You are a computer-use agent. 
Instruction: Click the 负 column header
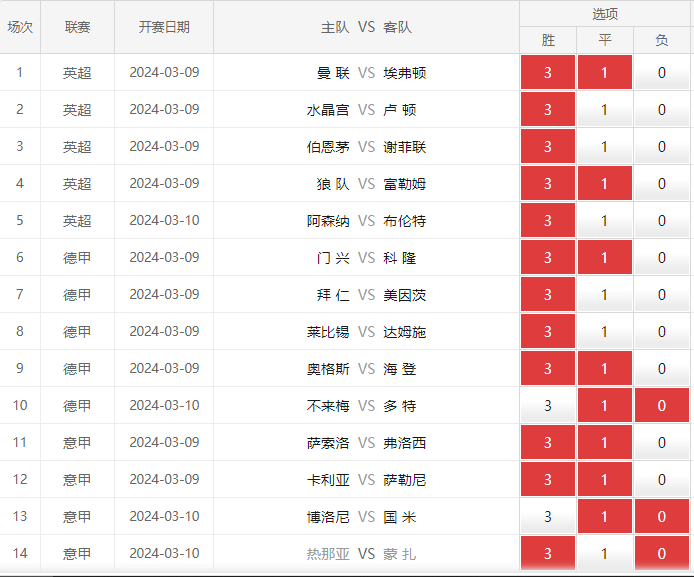tap(662, 40)
